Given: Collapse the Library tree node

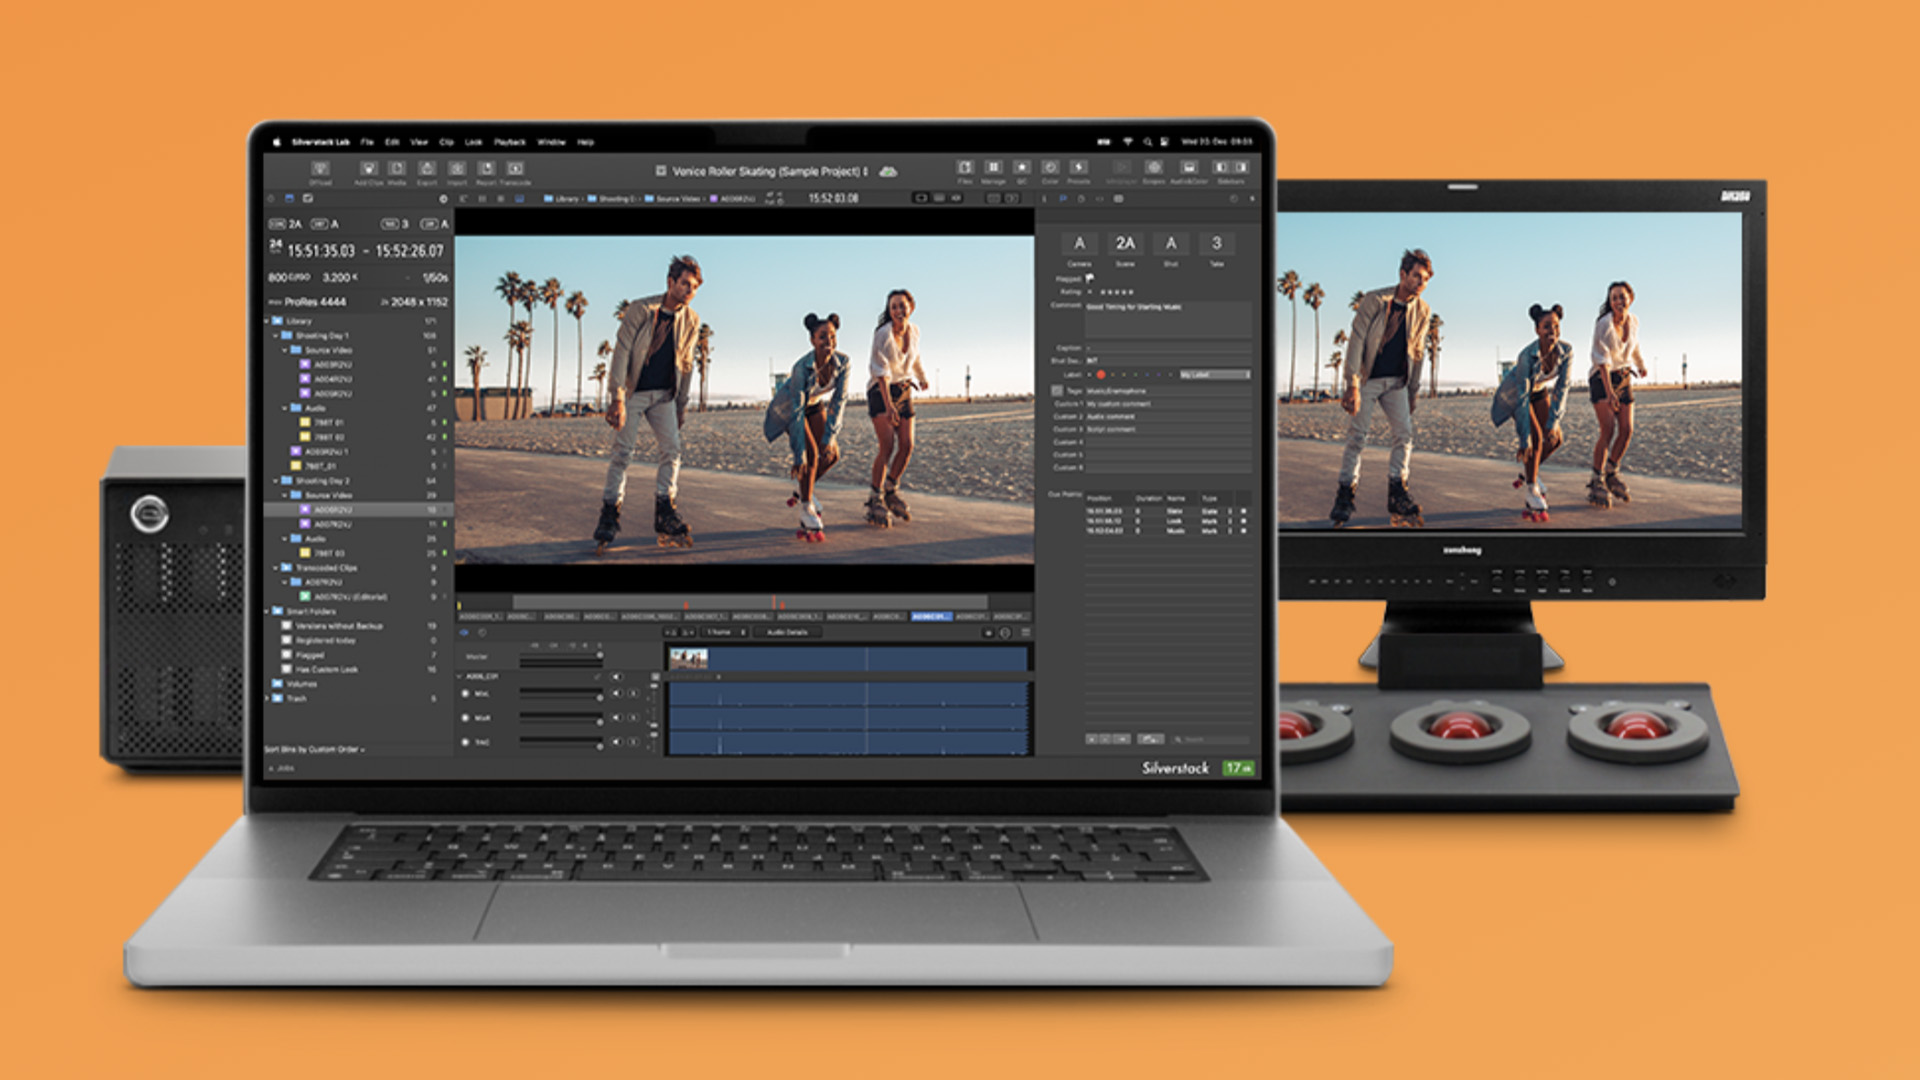Looking at the screenshot, I should click(x=267, y=321).
